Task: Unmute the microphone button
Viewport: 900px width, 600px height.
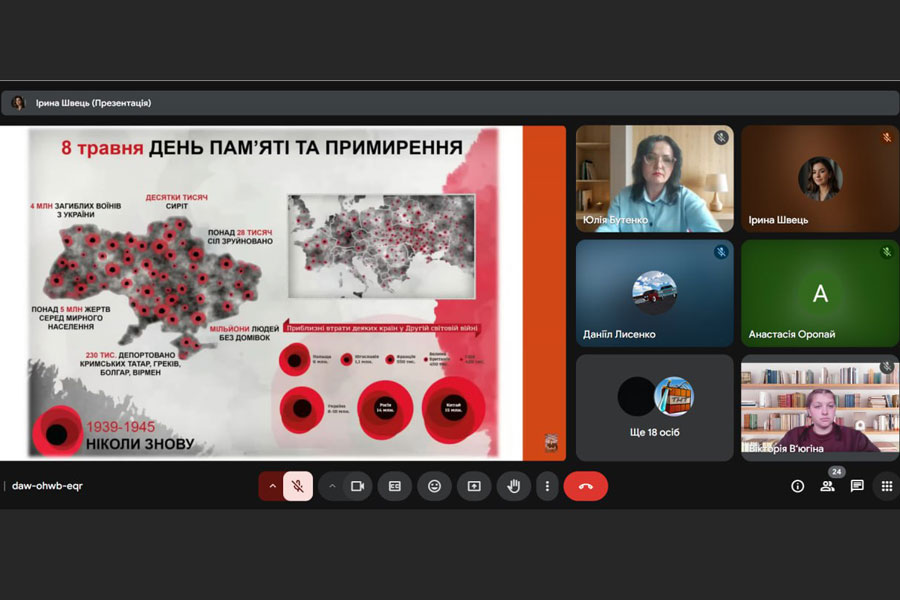Action: [x=298, y=486]
